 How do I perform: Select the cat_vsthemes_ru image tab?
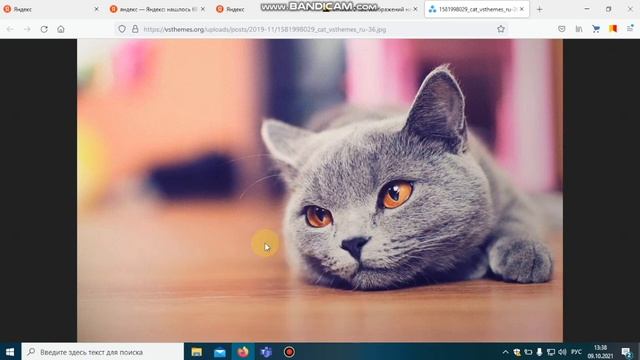click(477, 9)
